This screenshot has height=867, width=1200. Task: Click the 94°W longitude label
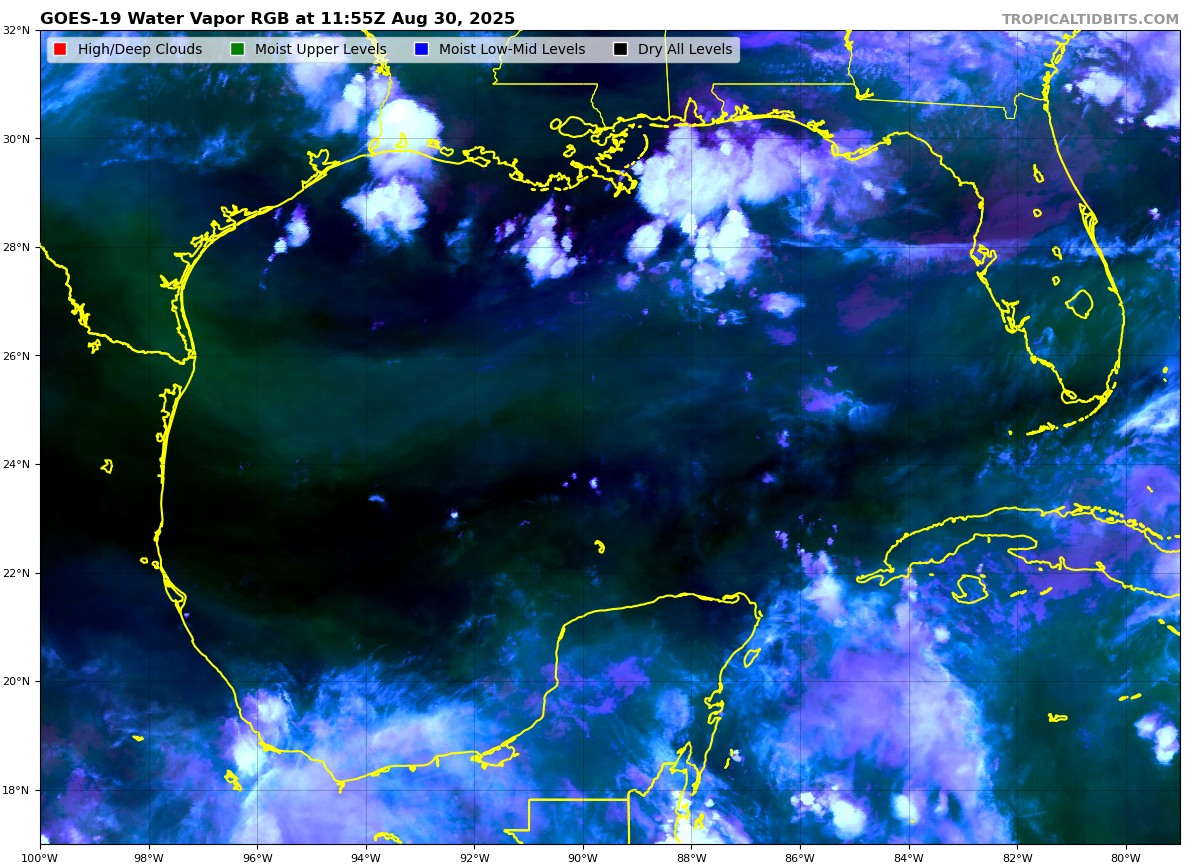tap(366, 857)
